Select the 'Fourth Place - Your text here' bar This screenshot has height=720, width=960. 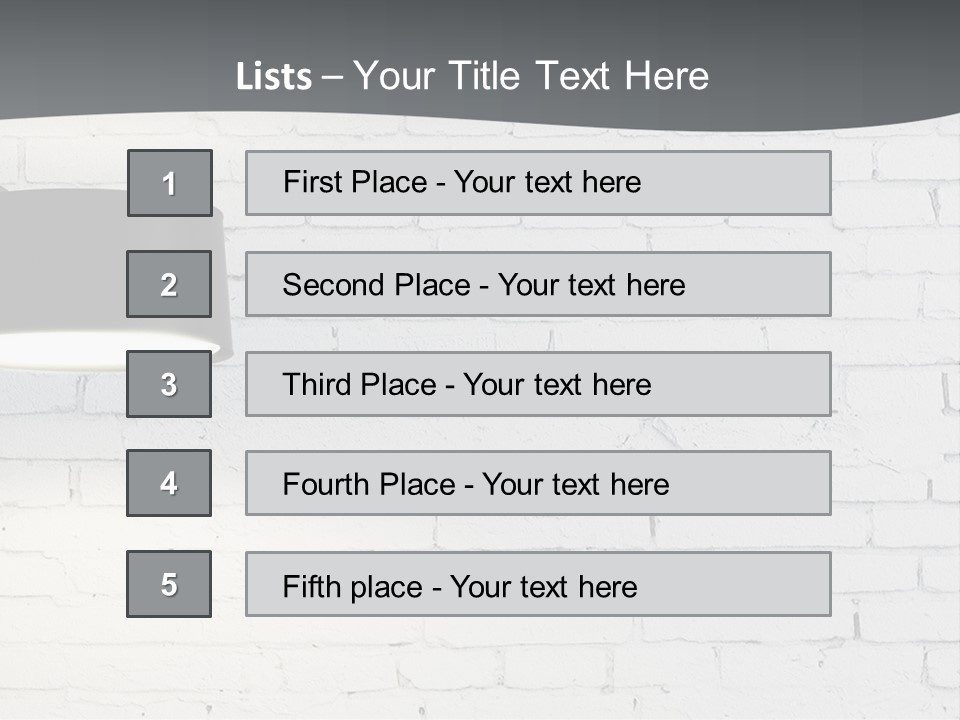click(x=538, y=483)
